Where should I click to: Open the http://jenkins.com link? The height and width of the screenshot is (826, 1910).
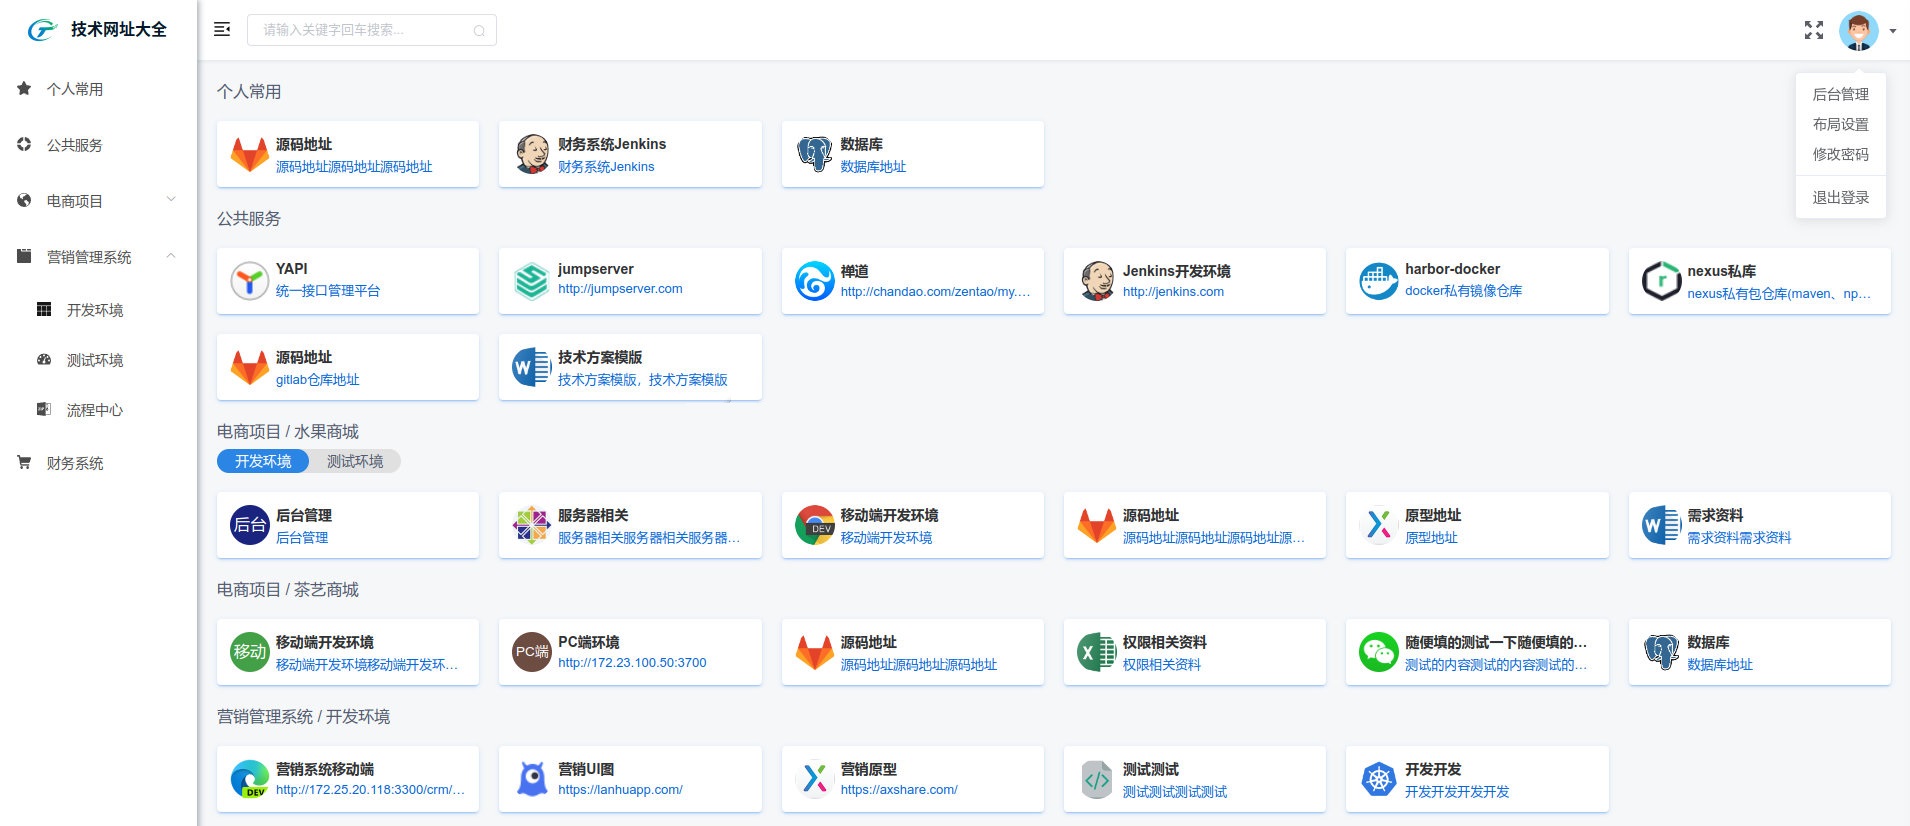click(x=1173, y=292)
